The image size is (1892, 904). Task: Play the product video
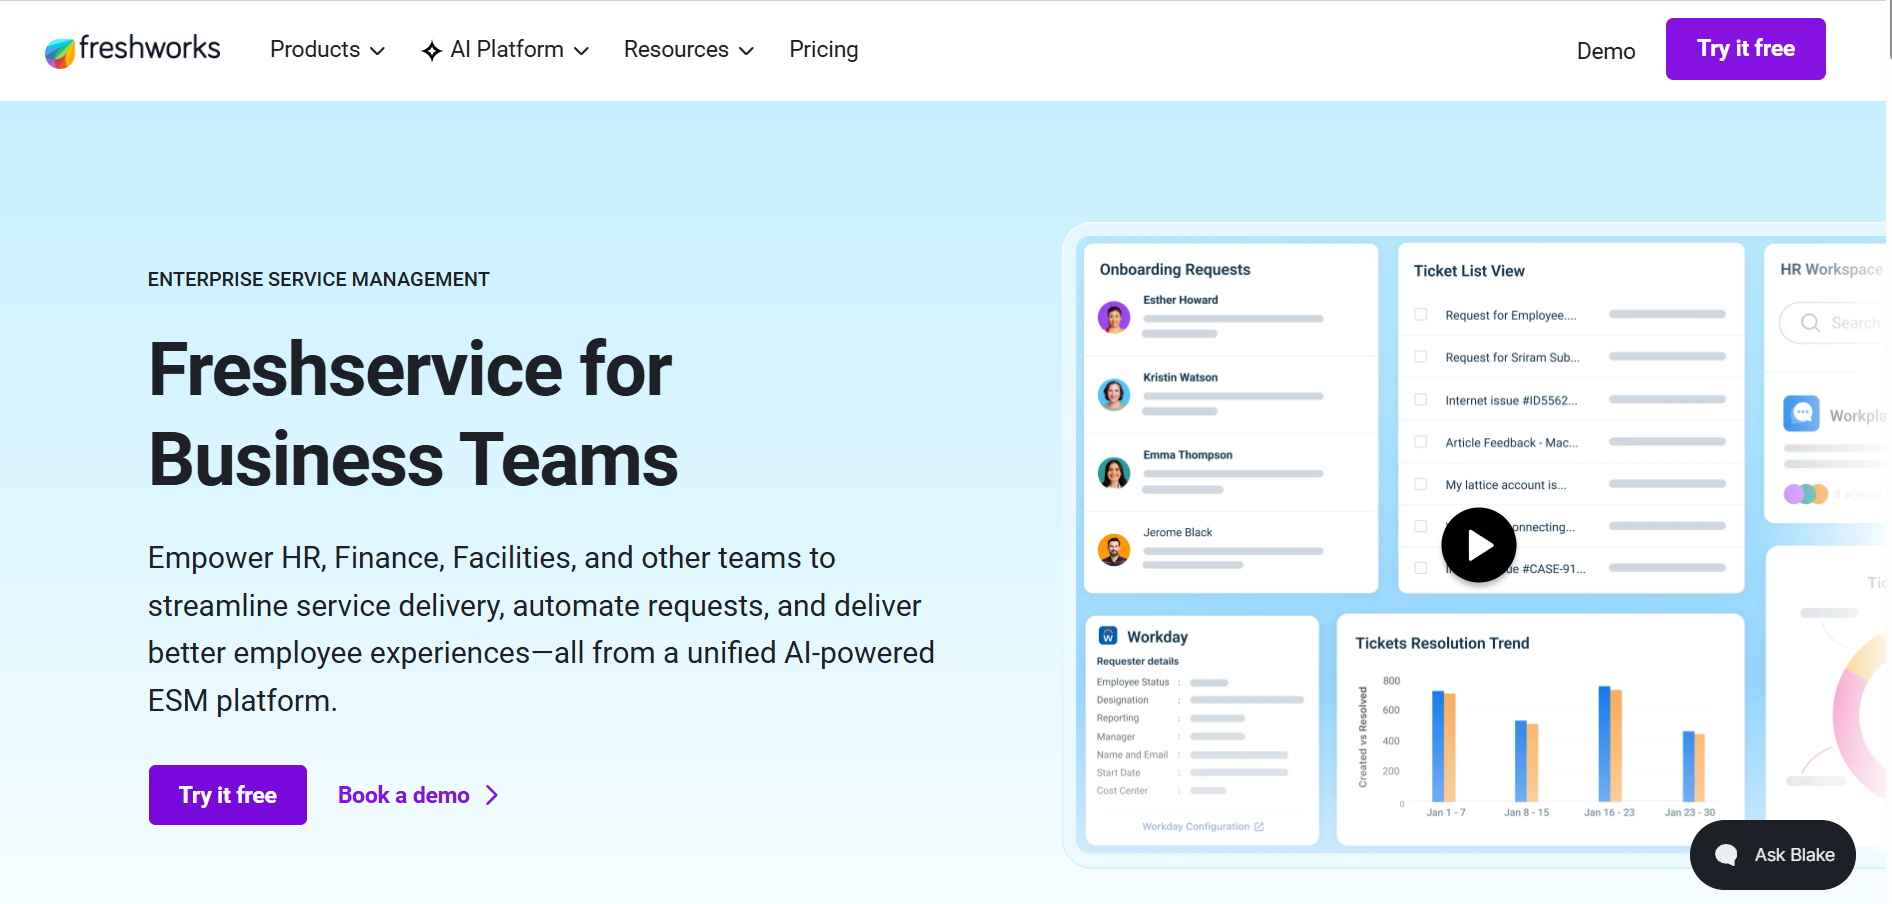pyautogui.click(x=1479, y=545)
